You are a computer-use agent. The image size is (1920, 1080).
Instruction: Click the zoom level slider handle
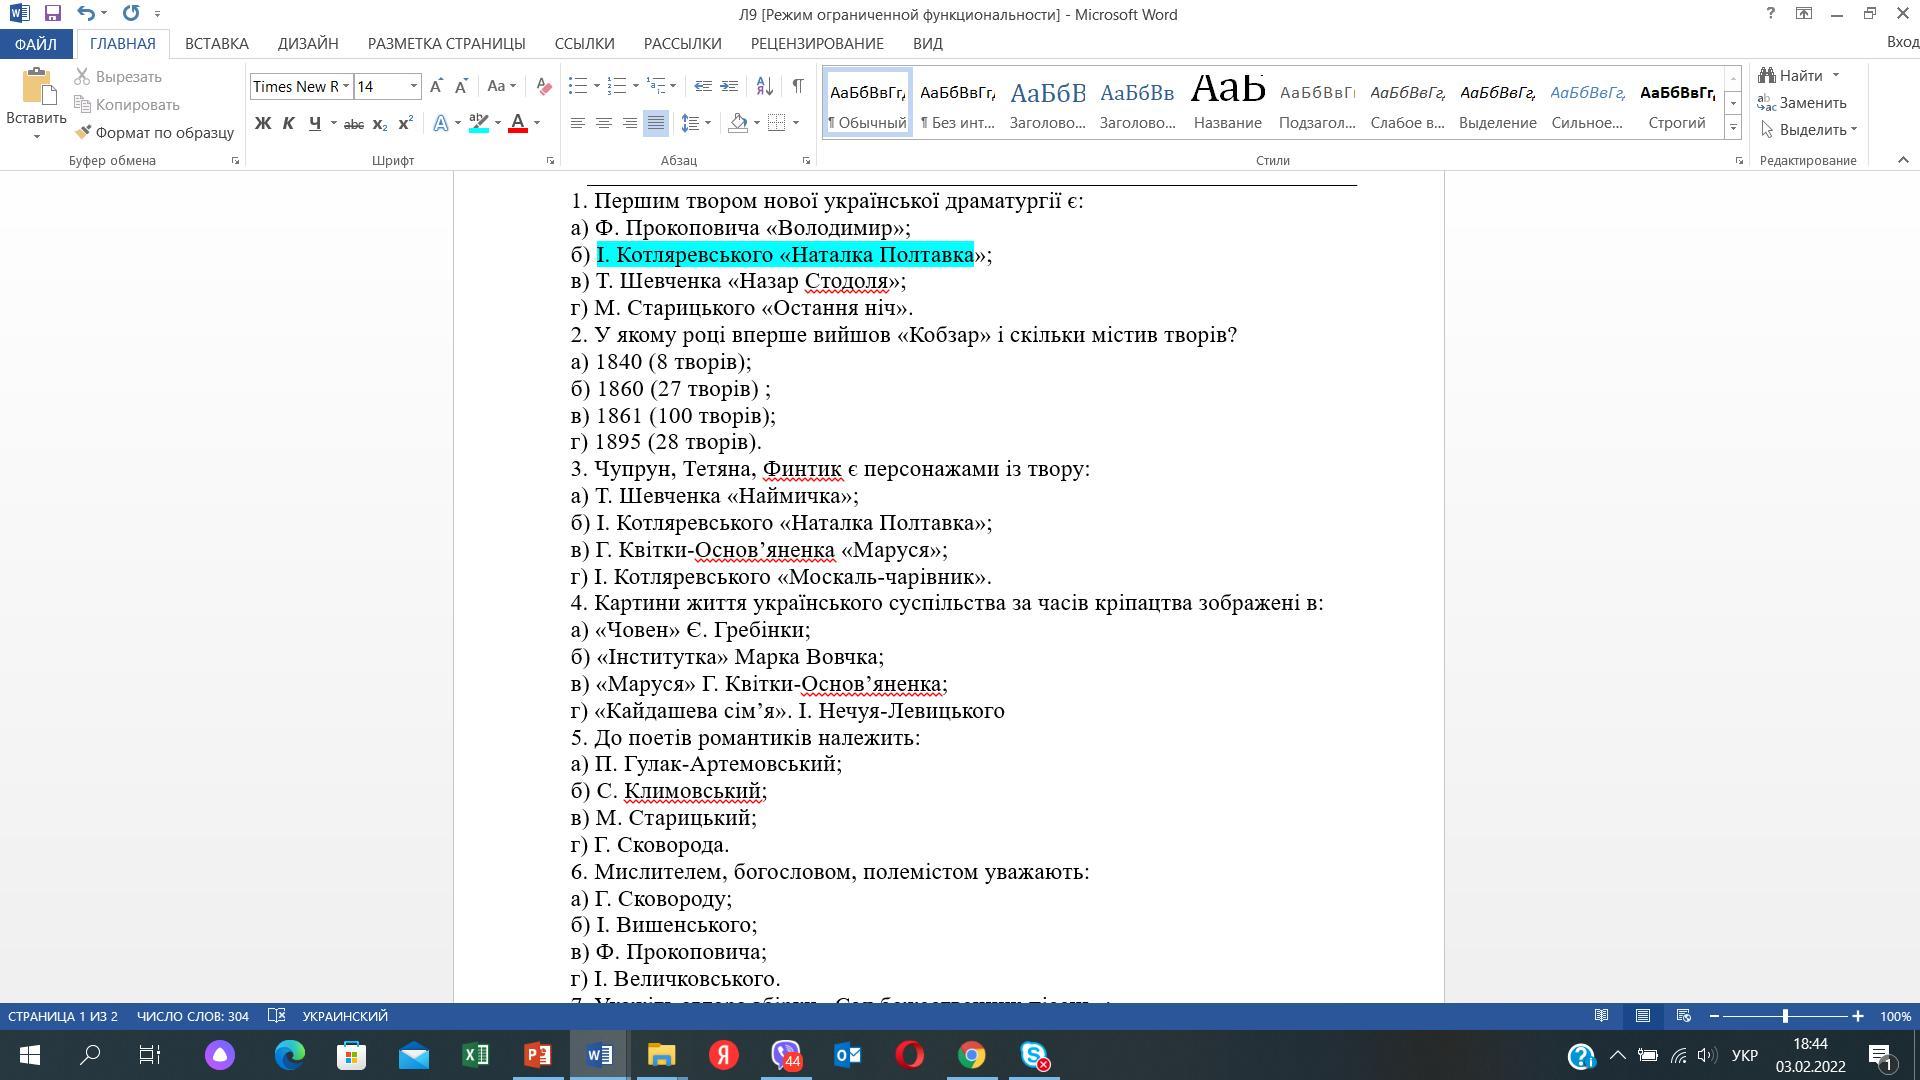(1785, 1016)
